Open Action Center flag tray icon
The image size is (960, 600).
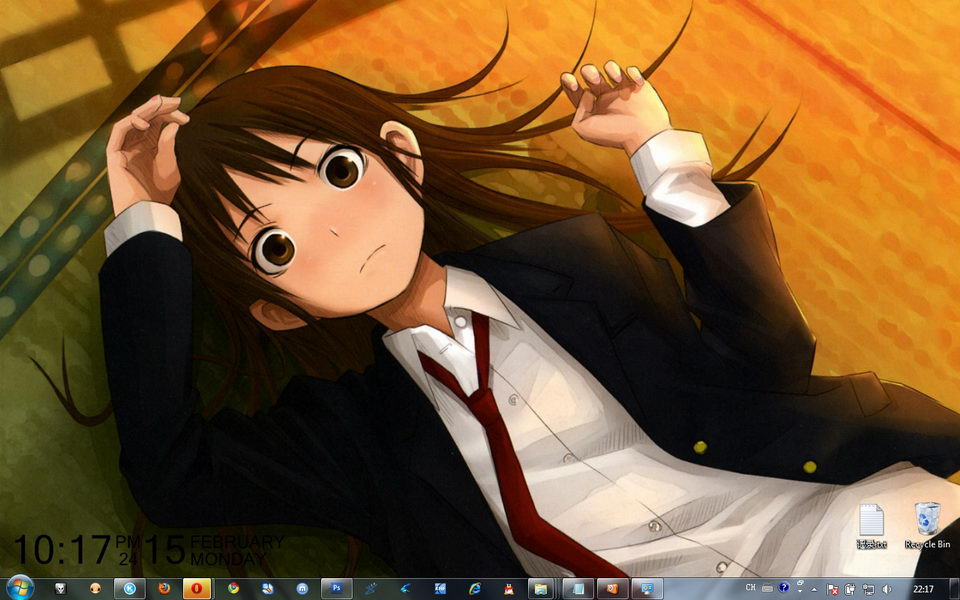(x=833, y=589)
